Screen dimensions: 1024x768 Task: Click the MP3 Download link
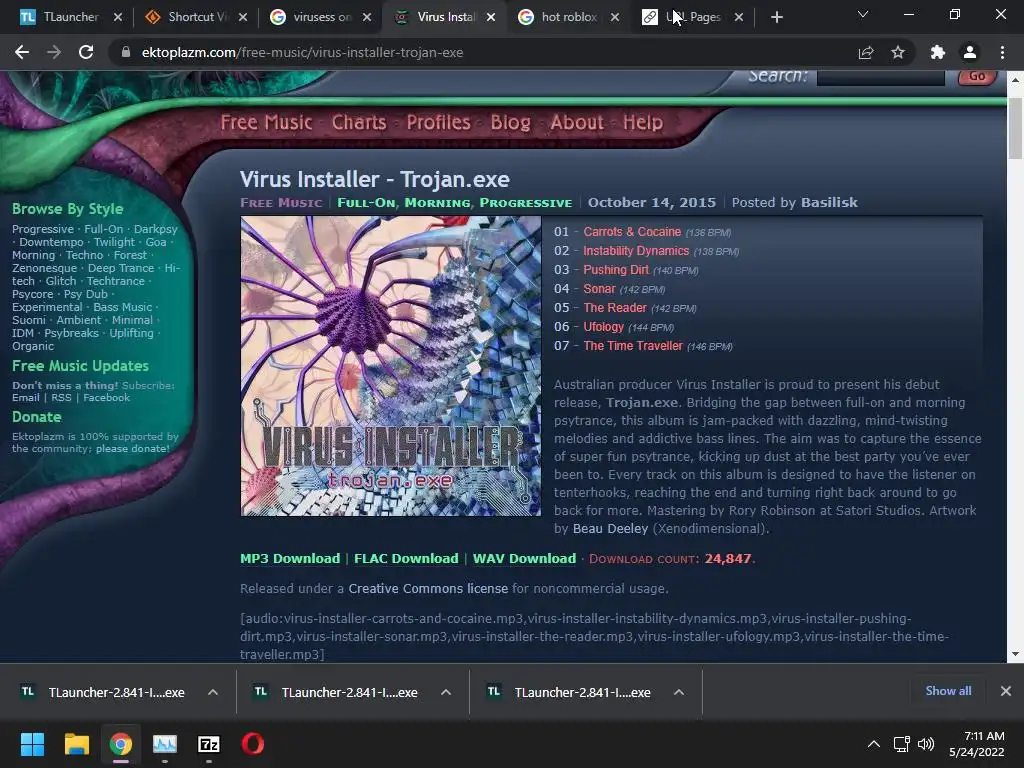[290, 558]
